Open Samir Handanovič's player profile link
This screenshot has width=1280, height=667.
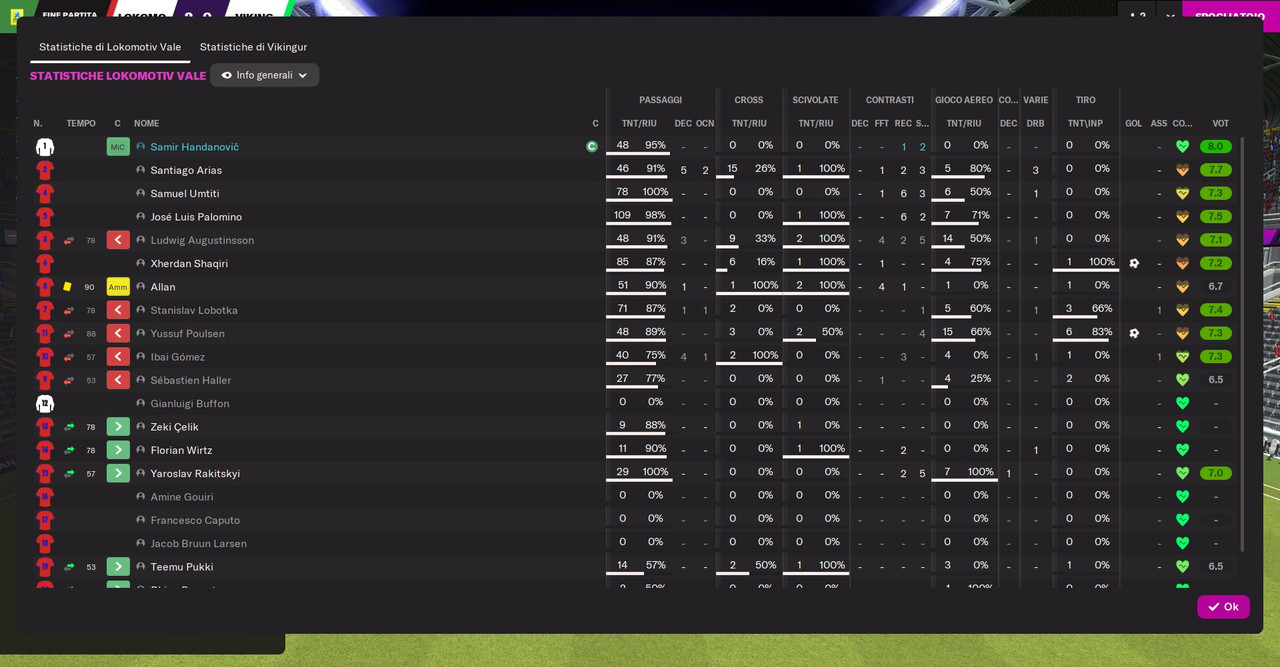[195, 147]
